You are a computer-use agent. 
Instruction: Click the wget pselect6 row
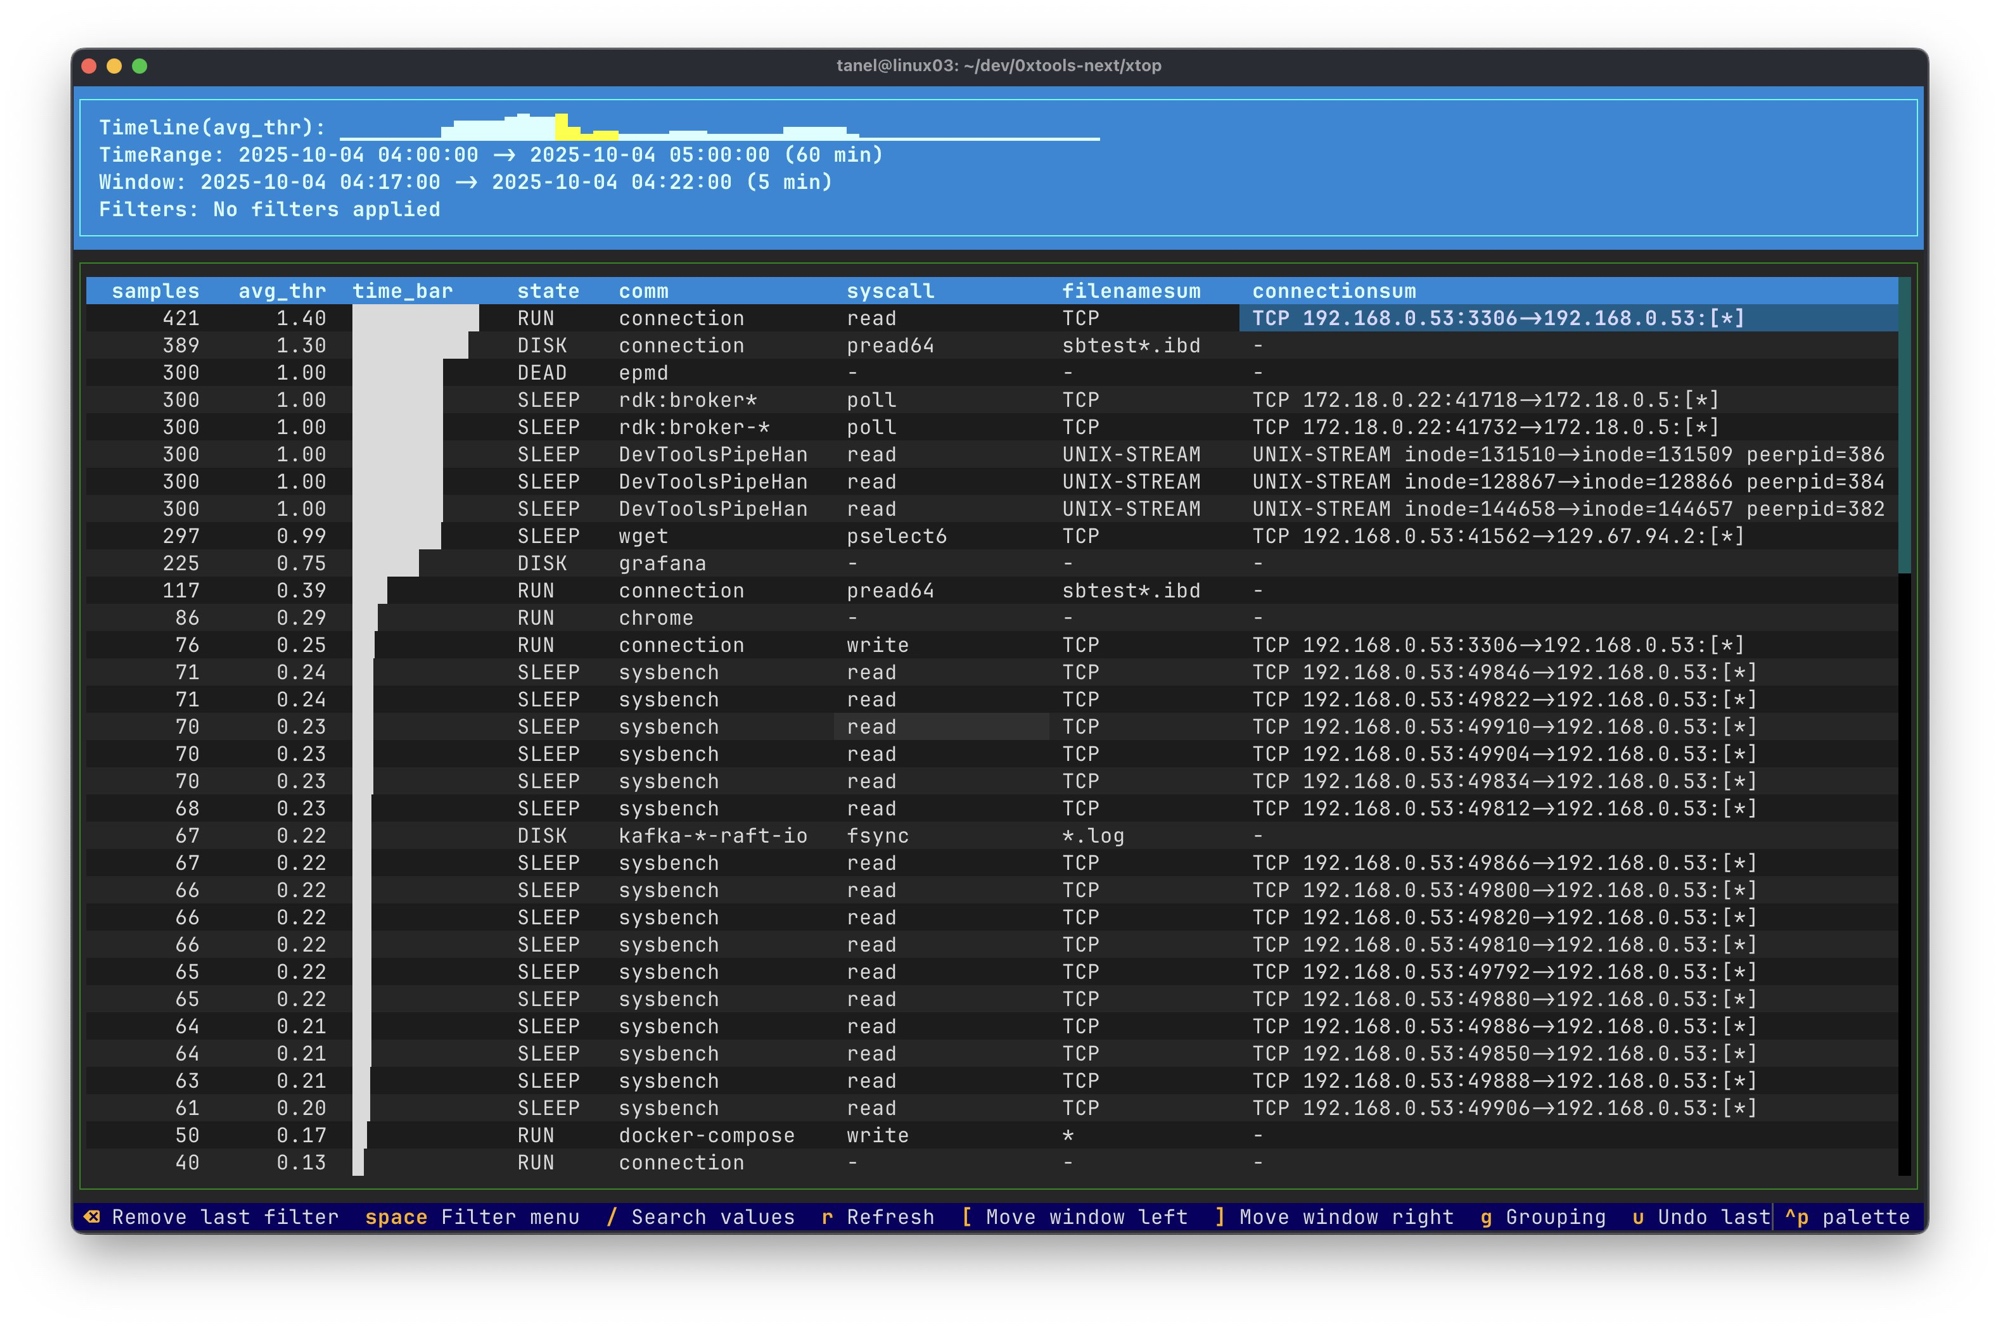coord(643,537)
